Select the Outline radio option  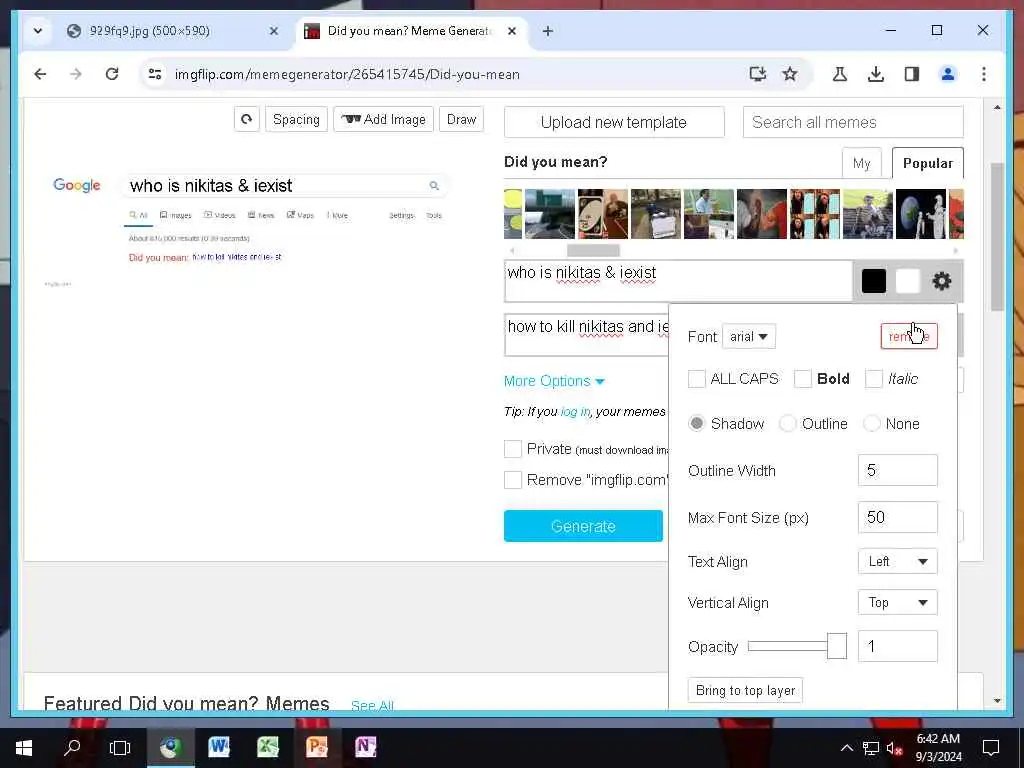pos(788,424)
